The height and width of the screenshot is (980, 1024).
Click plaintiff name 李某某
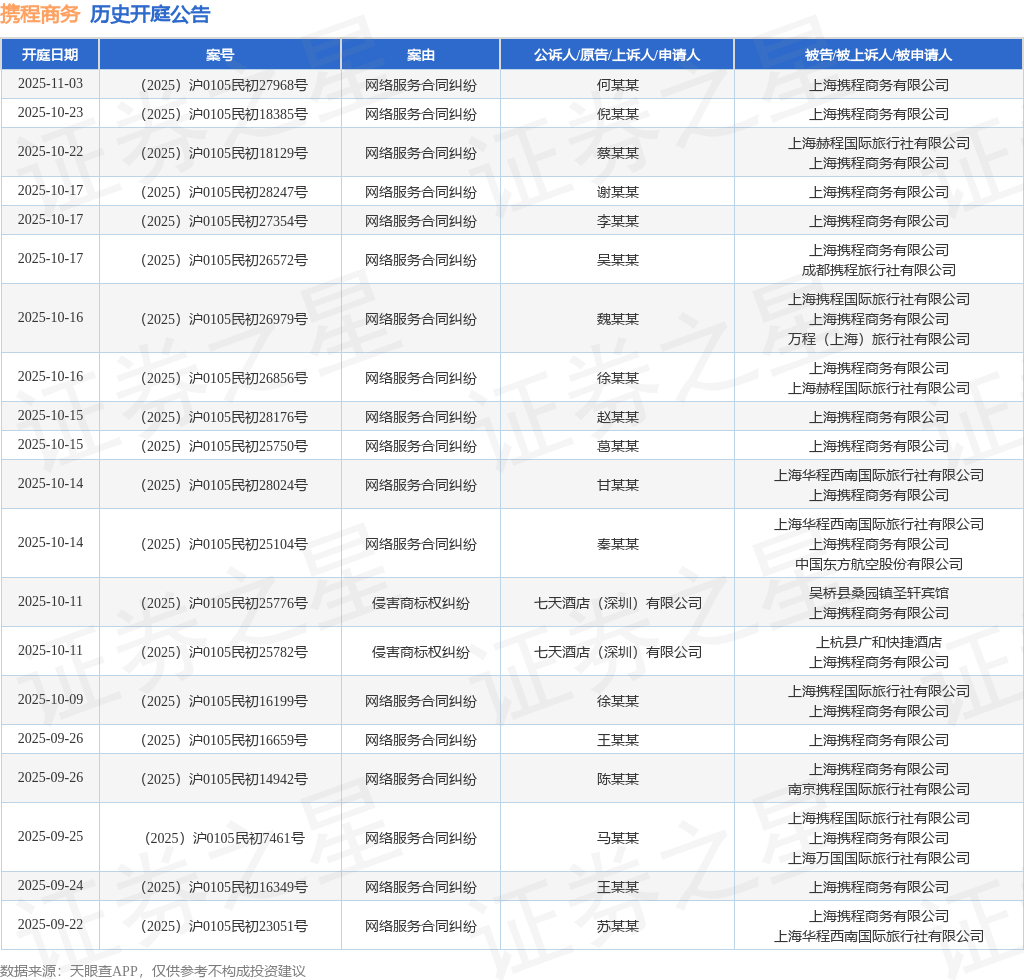click(x=617, y=221)
